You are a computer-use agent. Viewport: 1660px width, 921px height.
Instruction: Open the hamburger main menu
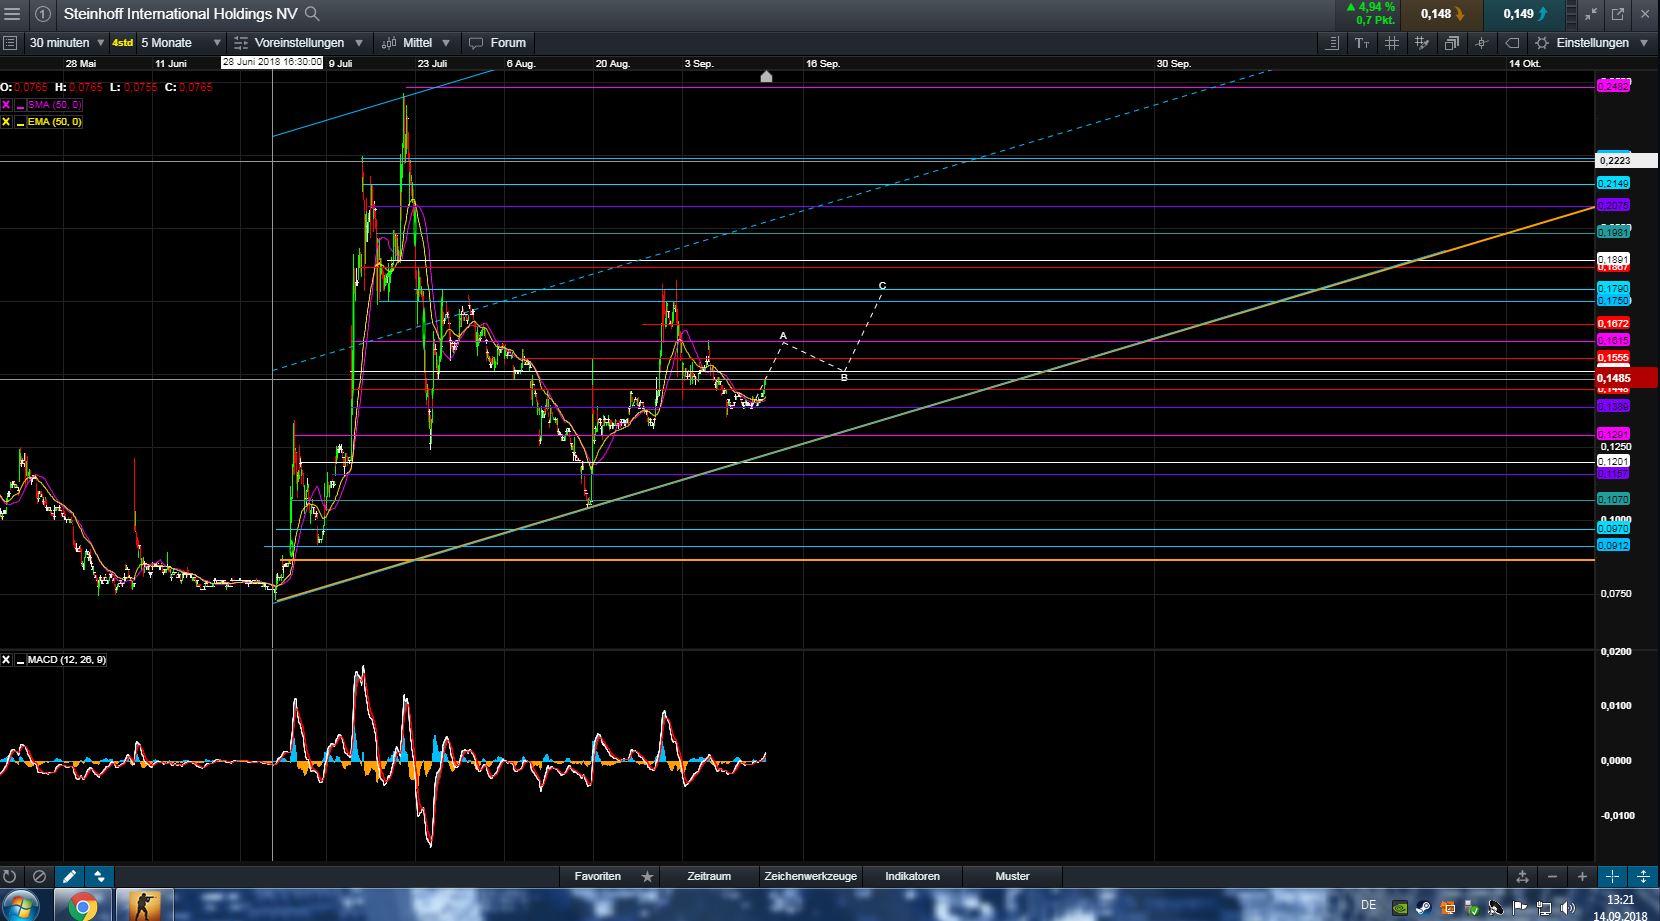pos(12,14)
